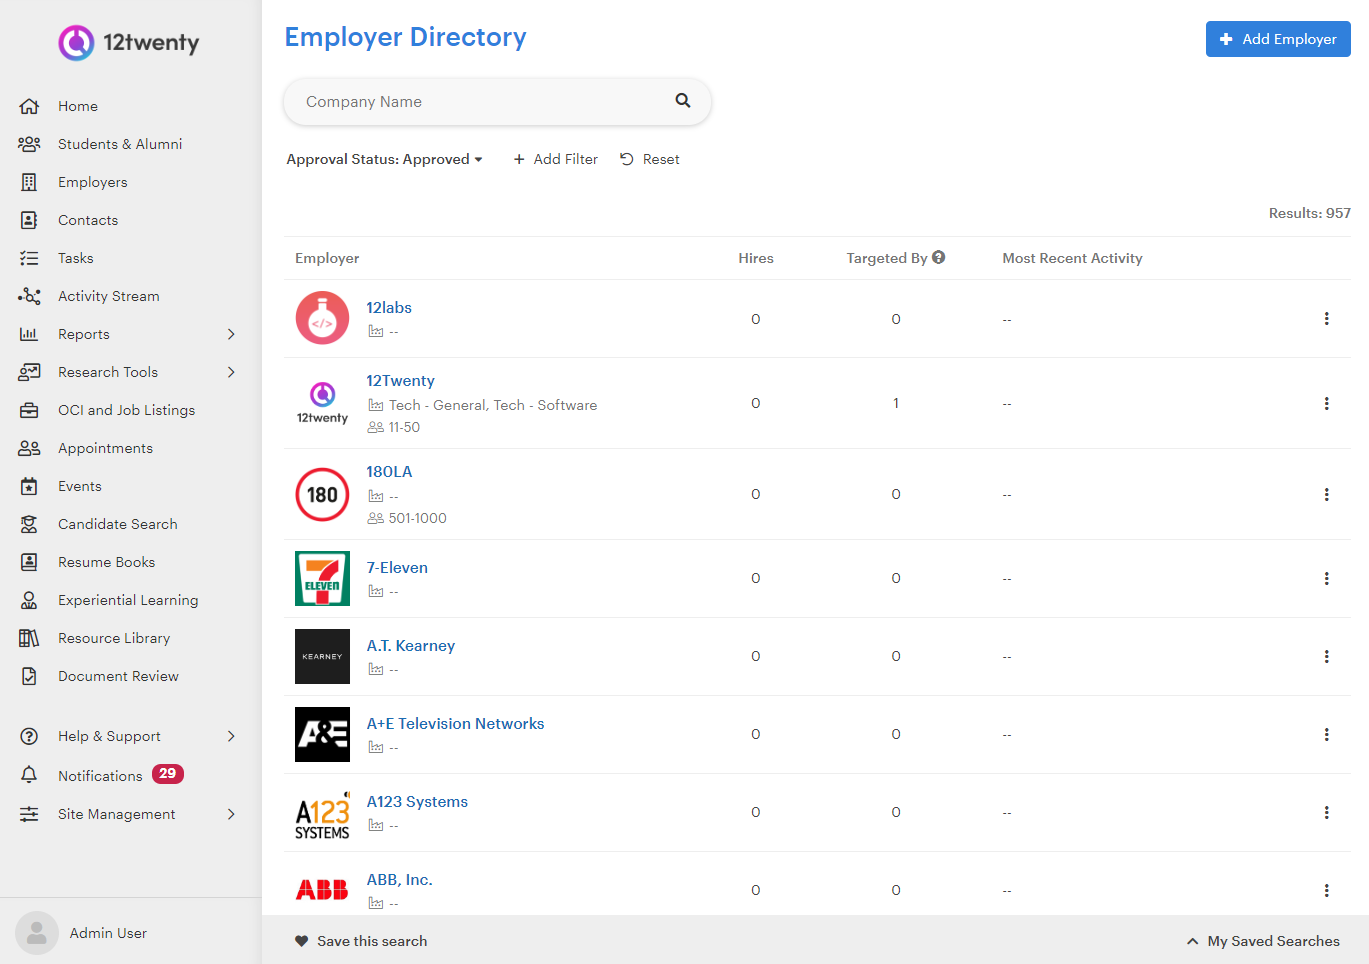Click the Add Filter button
The image size is (1369, 964).
[x=556, y=159]
